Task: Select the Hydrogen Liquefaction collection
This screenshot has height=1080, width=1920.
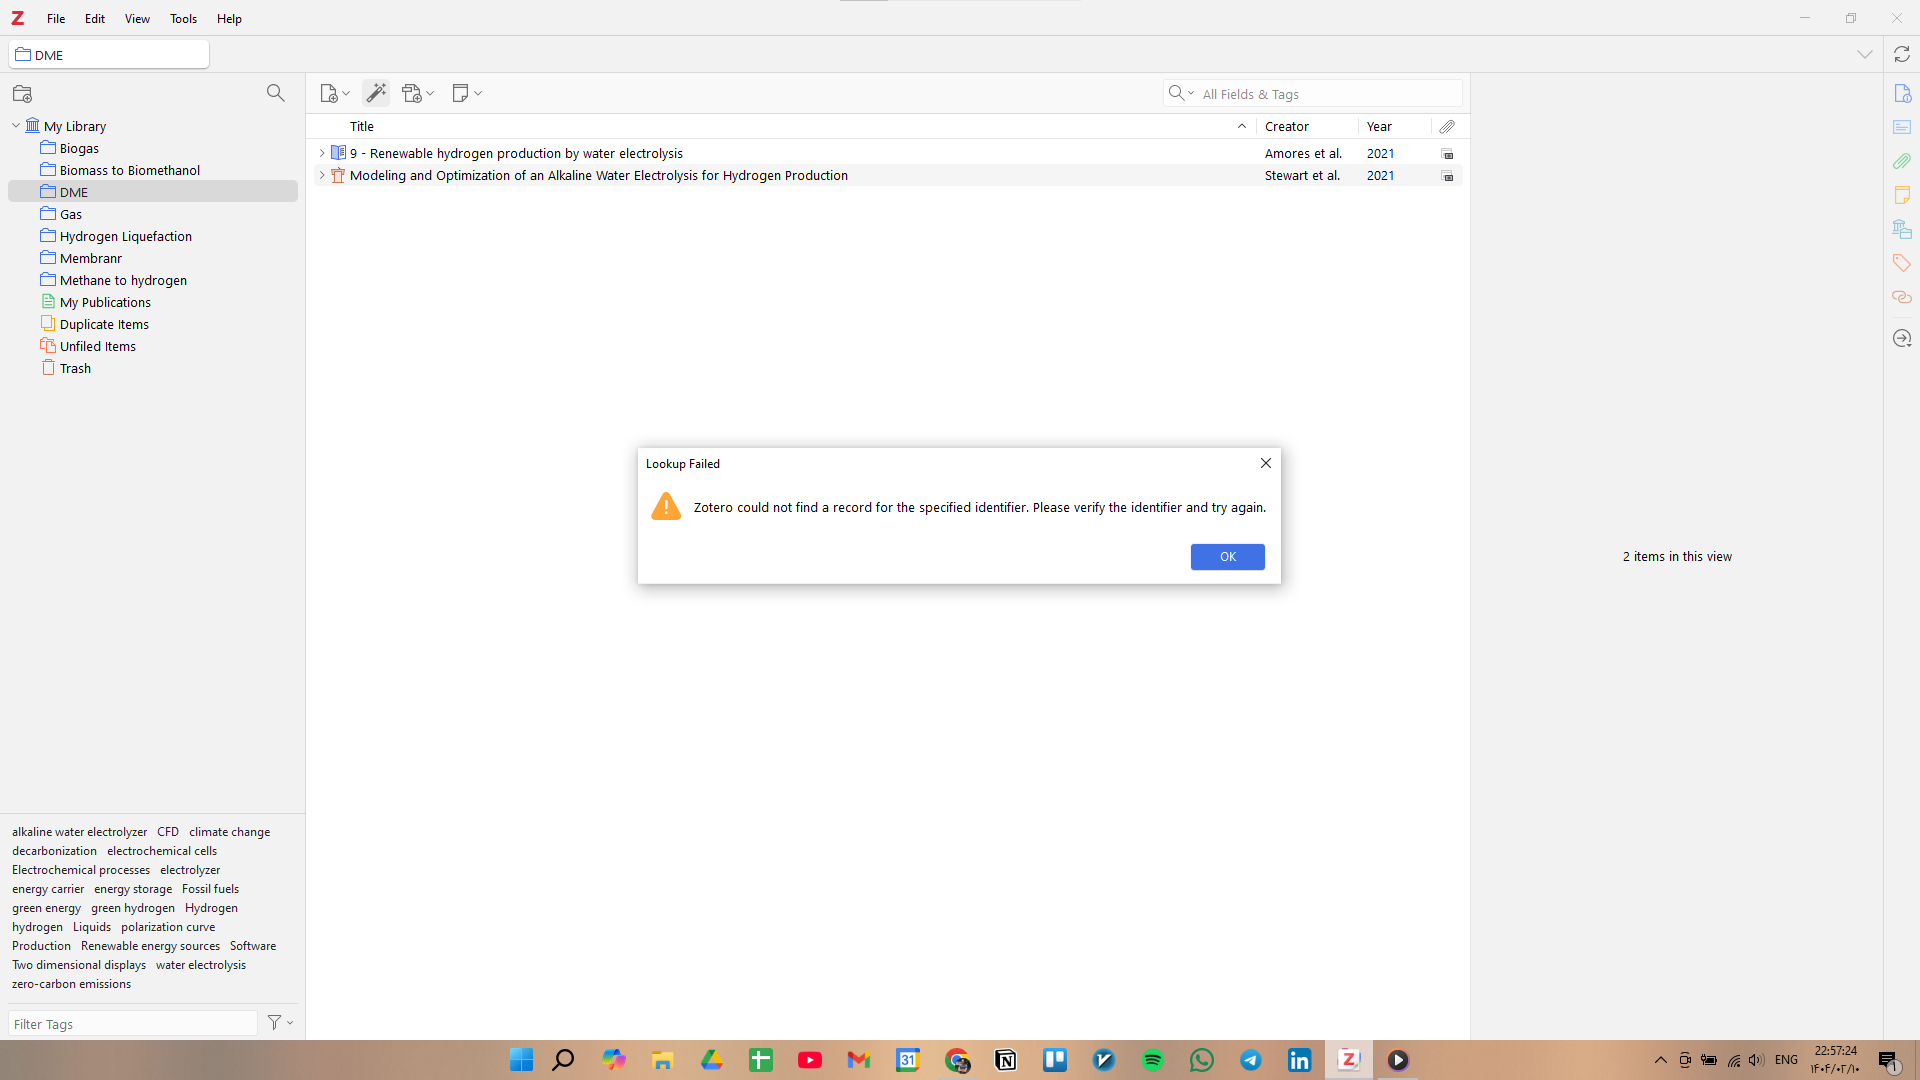Action: [x=126, y=236]
